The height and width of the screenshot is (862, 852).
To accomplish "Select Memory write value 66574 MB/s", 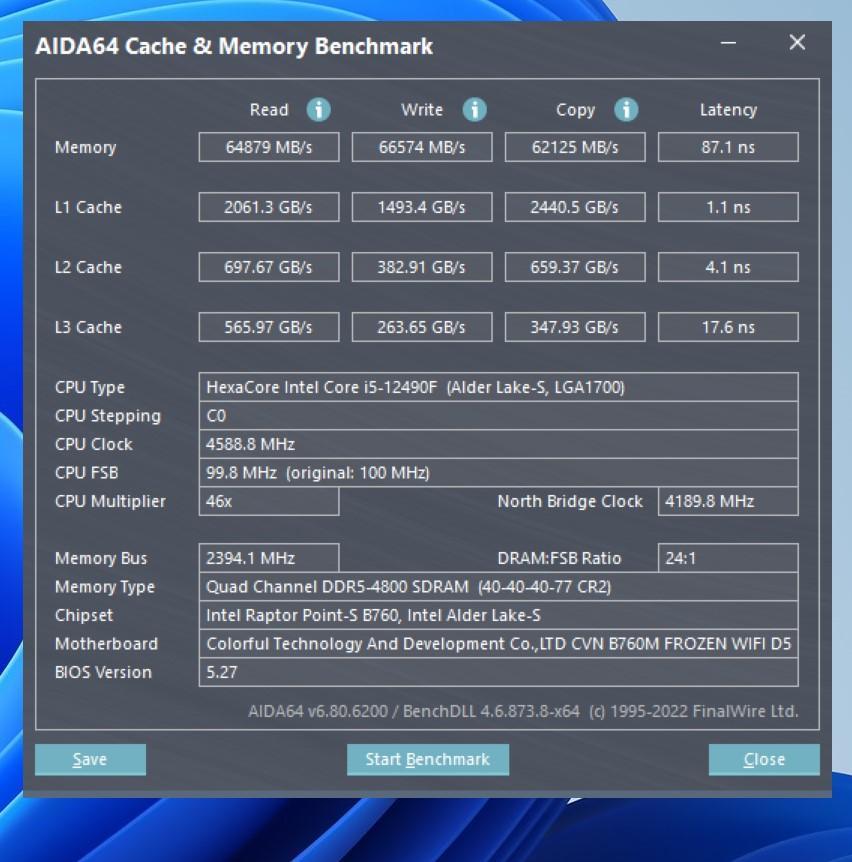I will [422, 147].
